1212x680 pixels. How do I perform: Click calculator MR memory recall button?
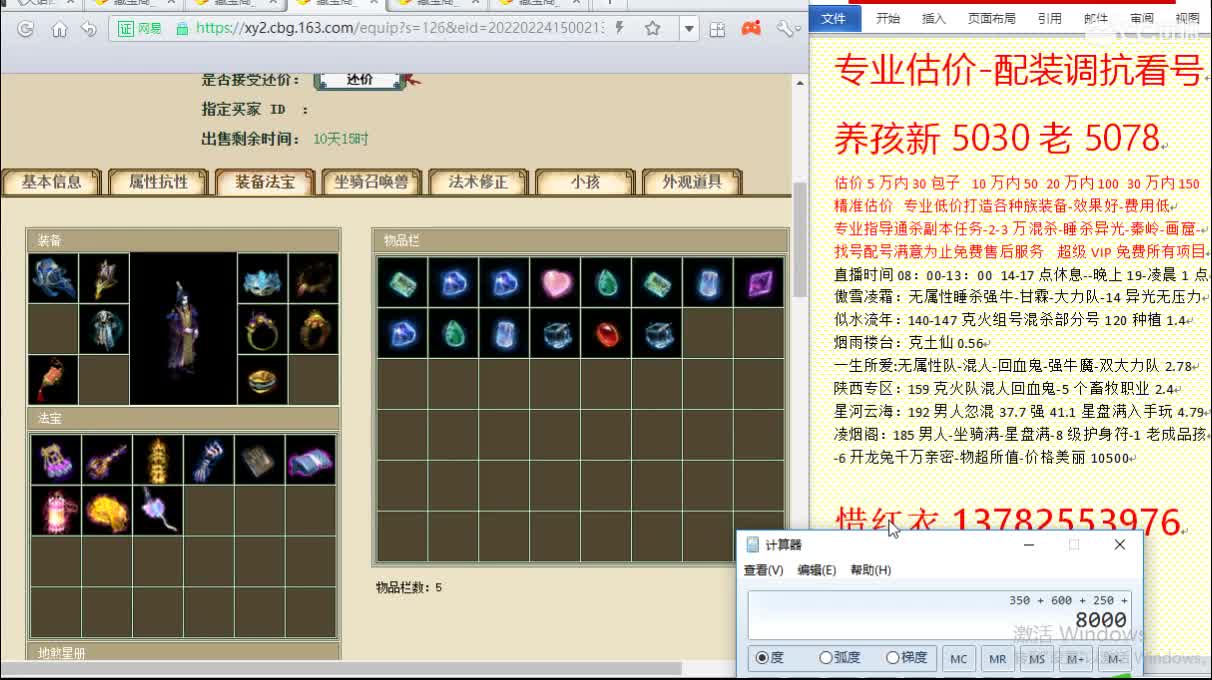point(997,659)
